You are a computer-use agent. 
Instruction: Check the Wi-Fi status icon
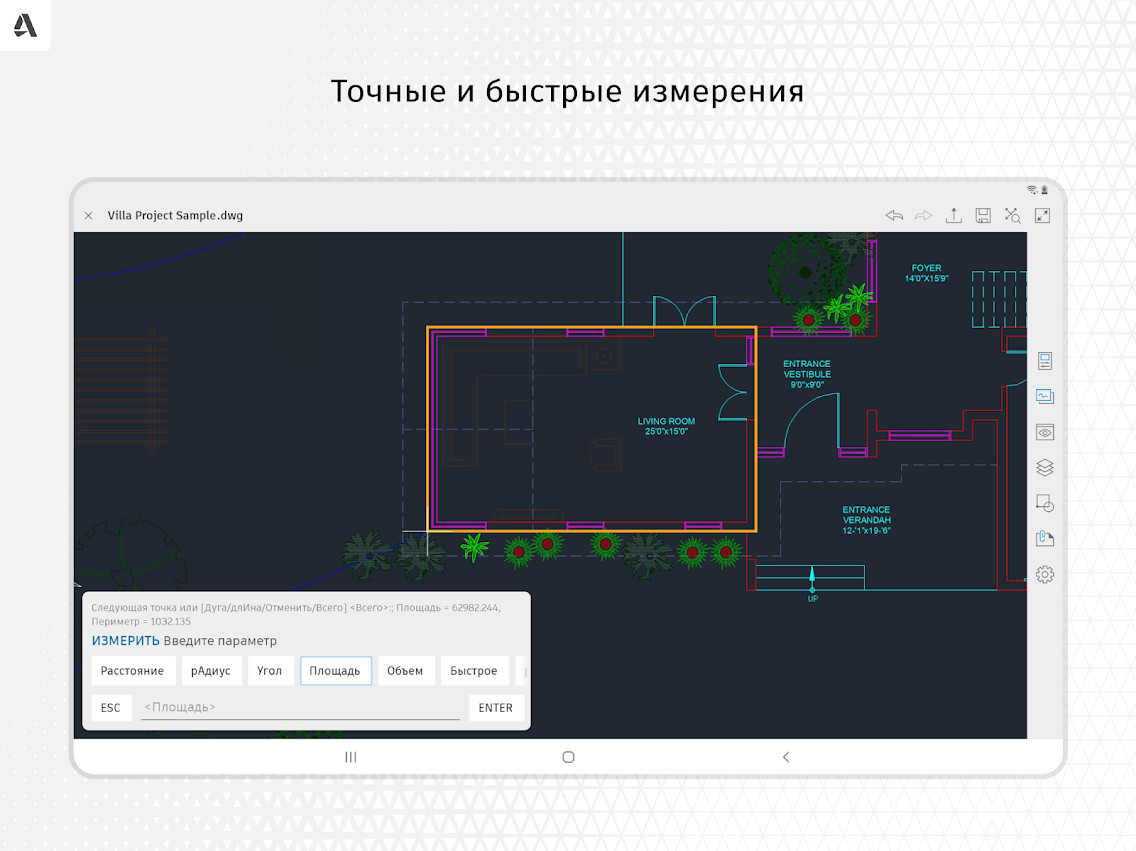[x=1032, y=190]
